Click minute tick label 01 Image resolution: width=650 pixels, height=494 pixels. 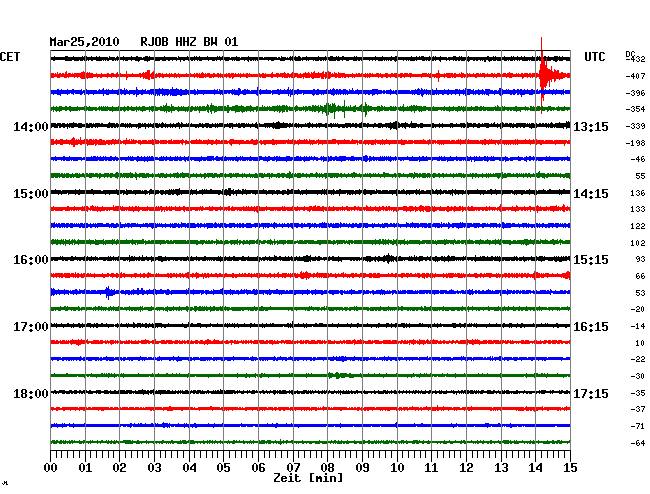(85, 468)
